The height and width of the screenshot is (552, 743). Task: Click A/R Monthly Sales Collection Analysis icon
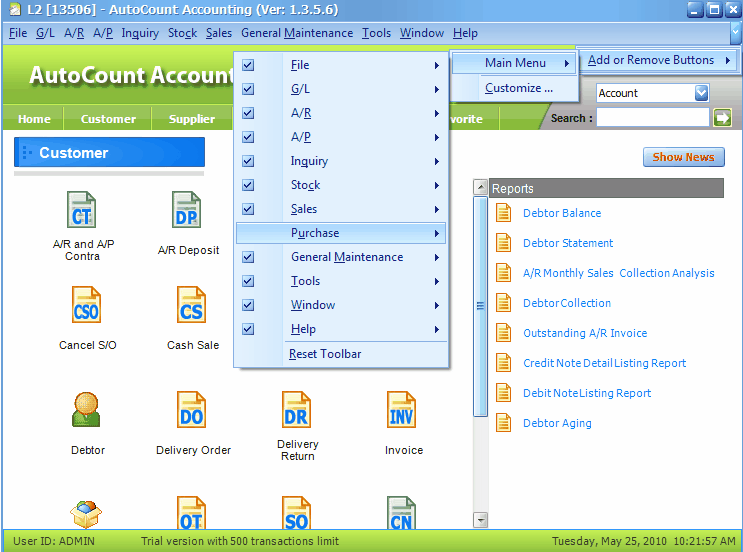pos(503,273)
